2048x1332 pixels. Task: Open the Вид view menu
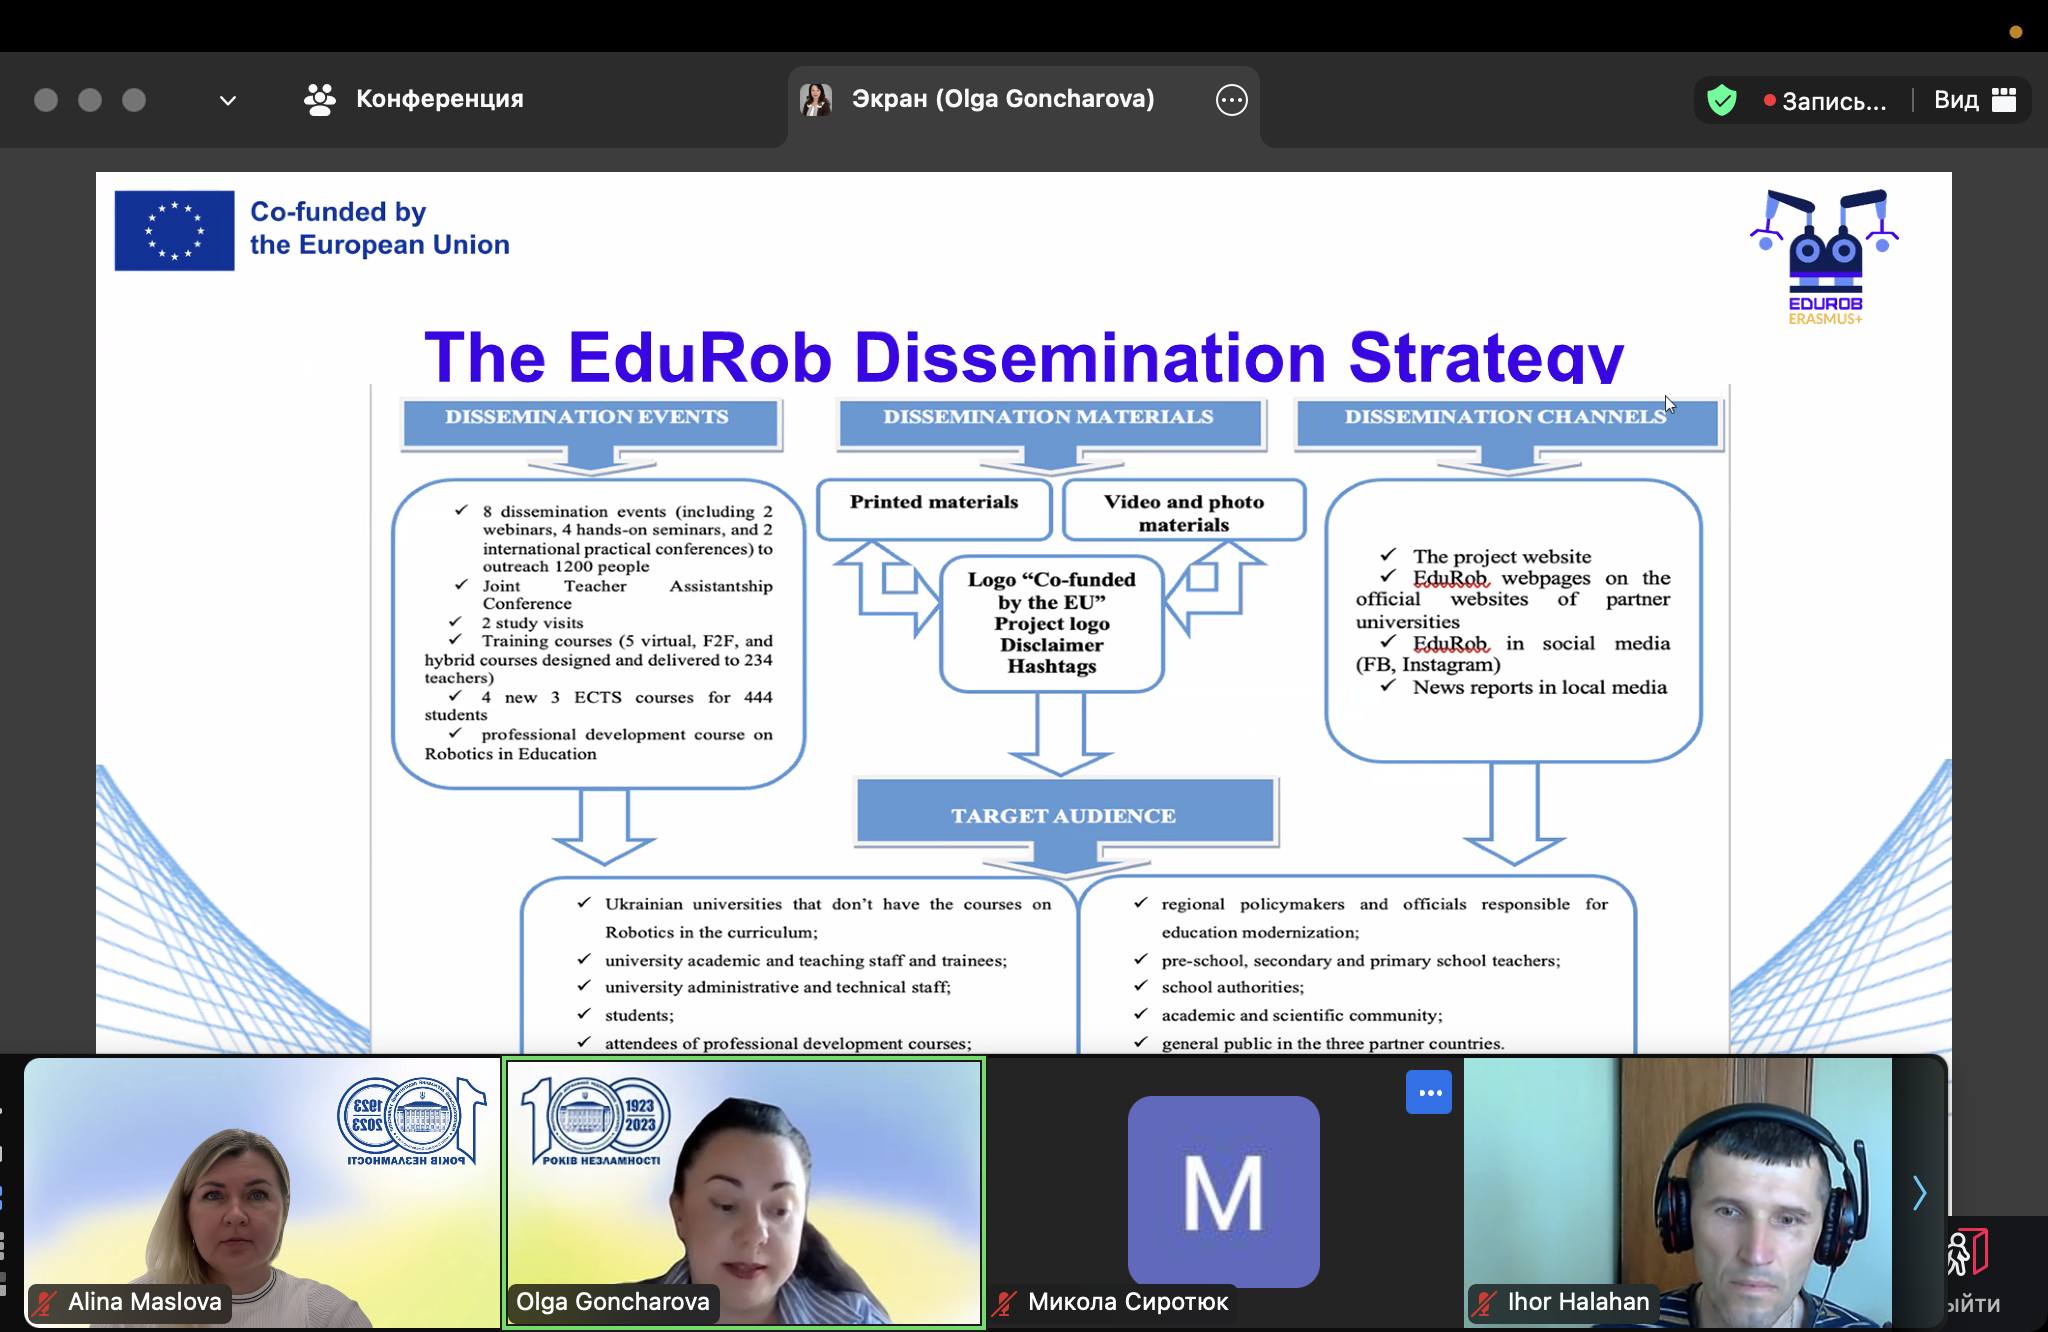pyautogui.click(x=1955, y=100)
